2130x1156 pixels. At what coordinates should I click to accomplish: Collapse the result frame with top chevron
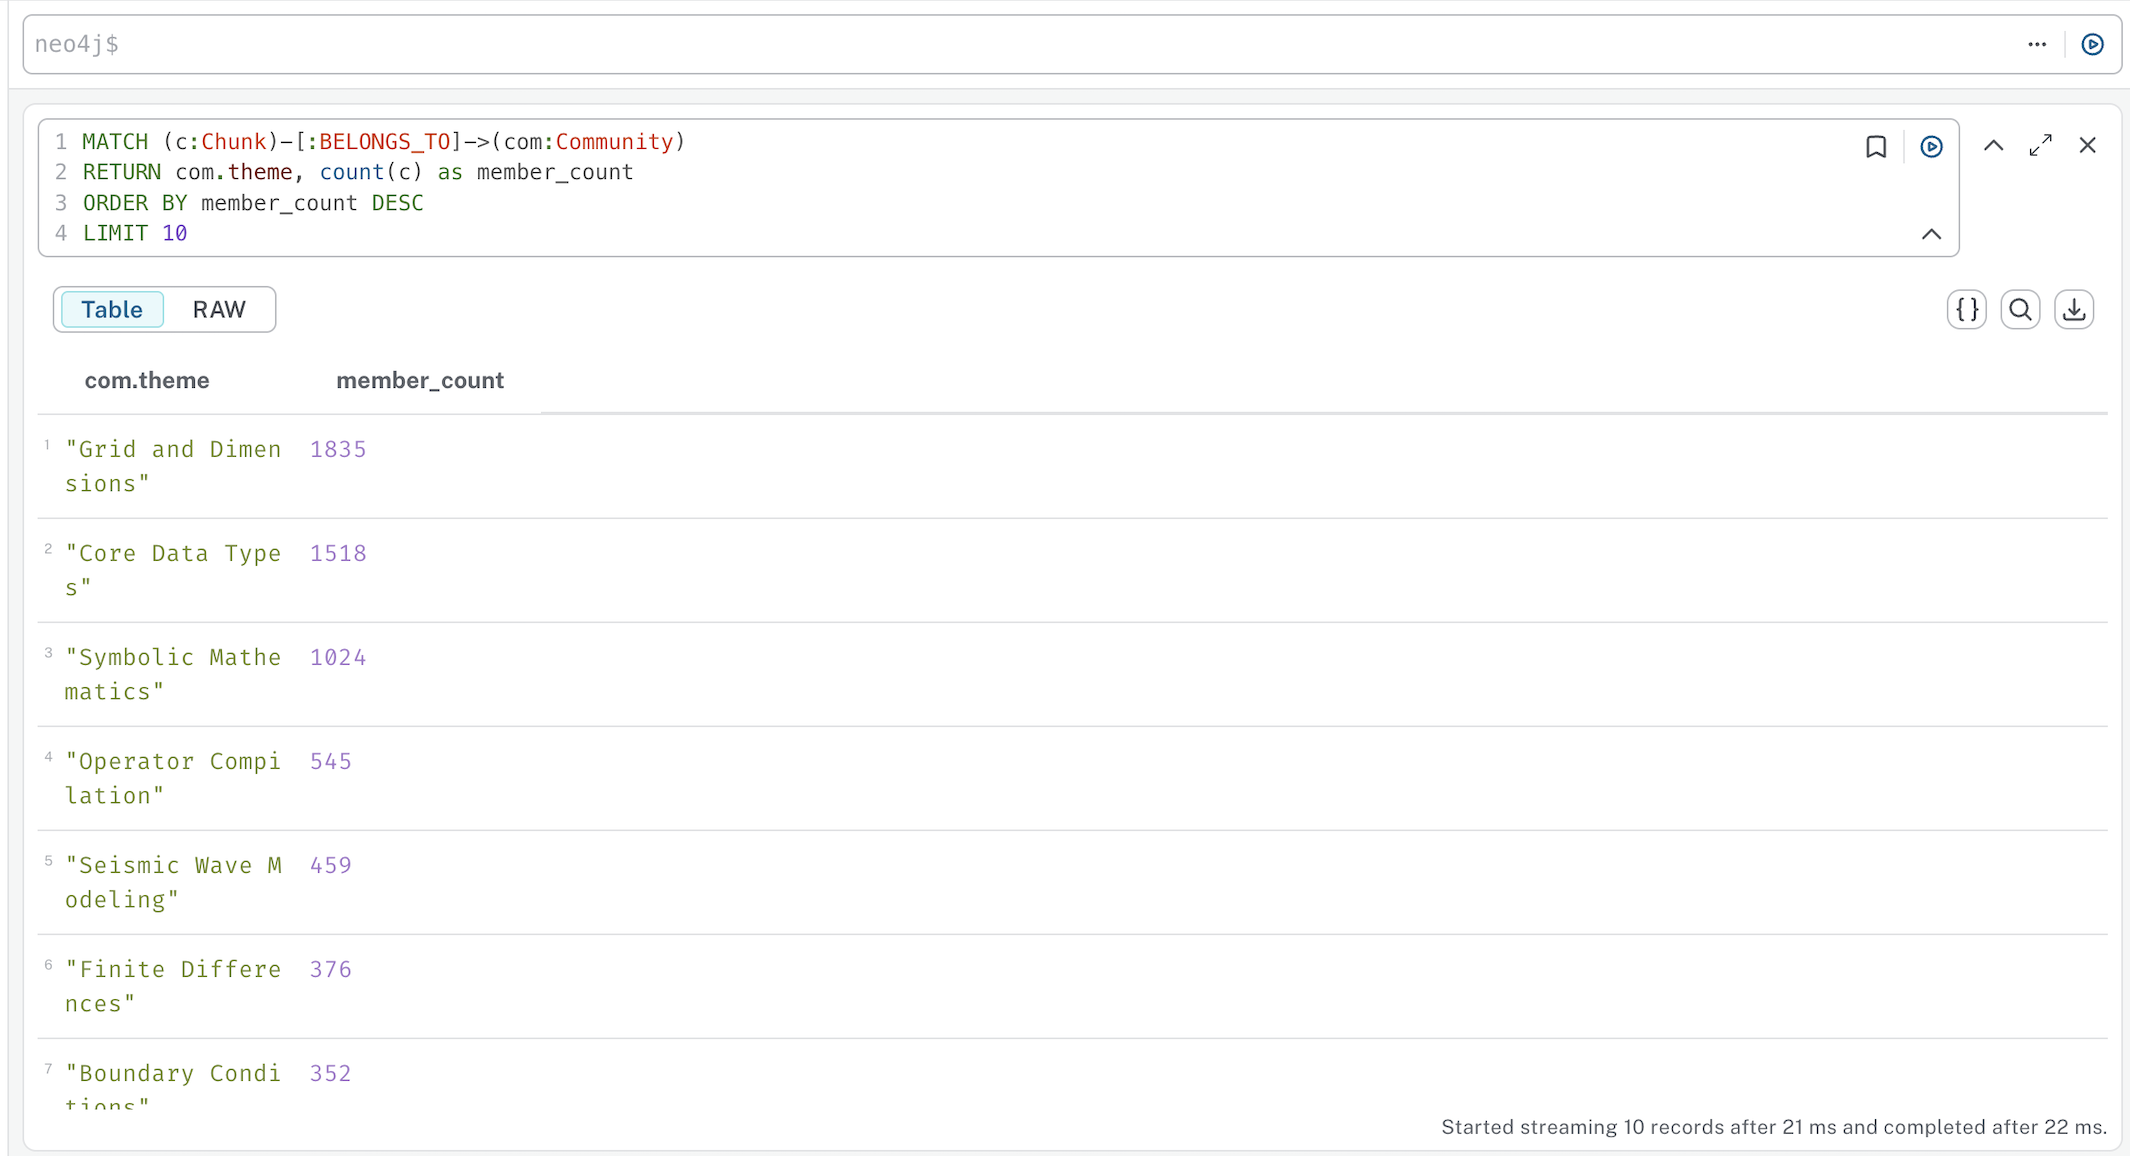1993,146
